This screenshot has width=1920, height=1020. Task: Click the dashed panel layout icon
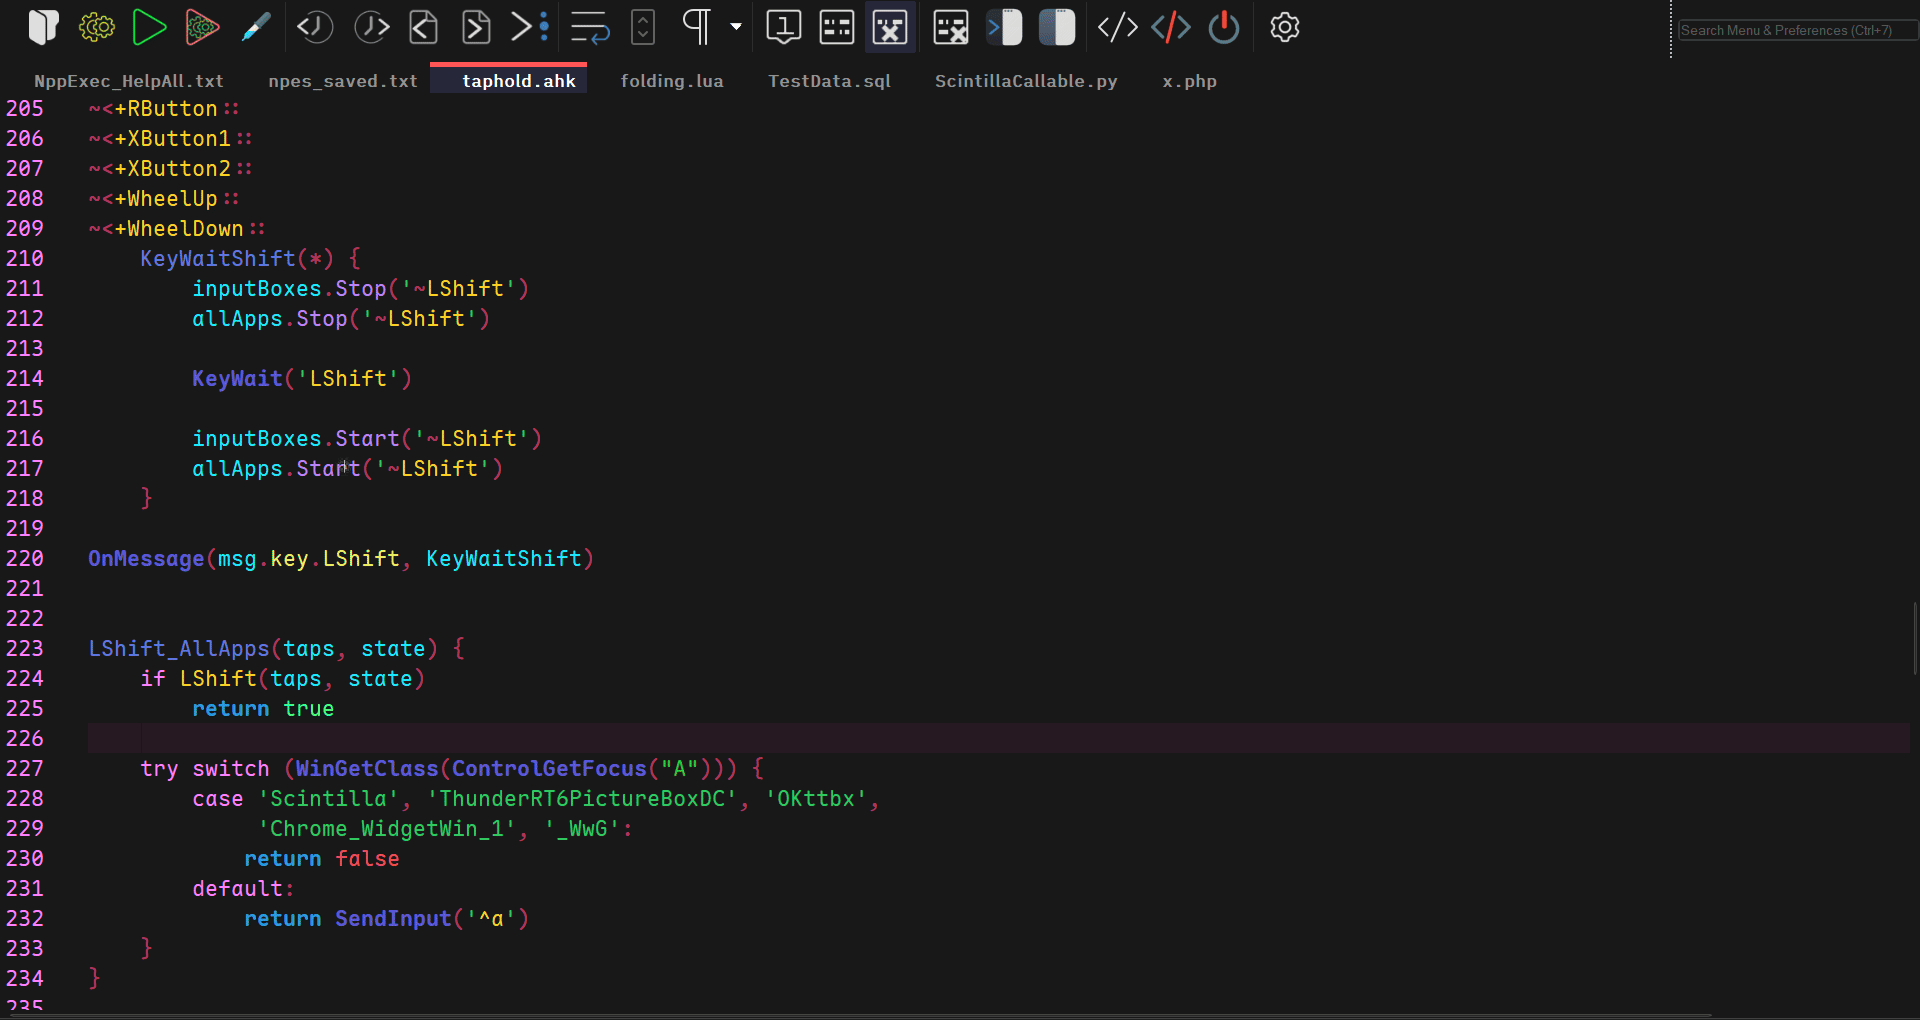837,27
